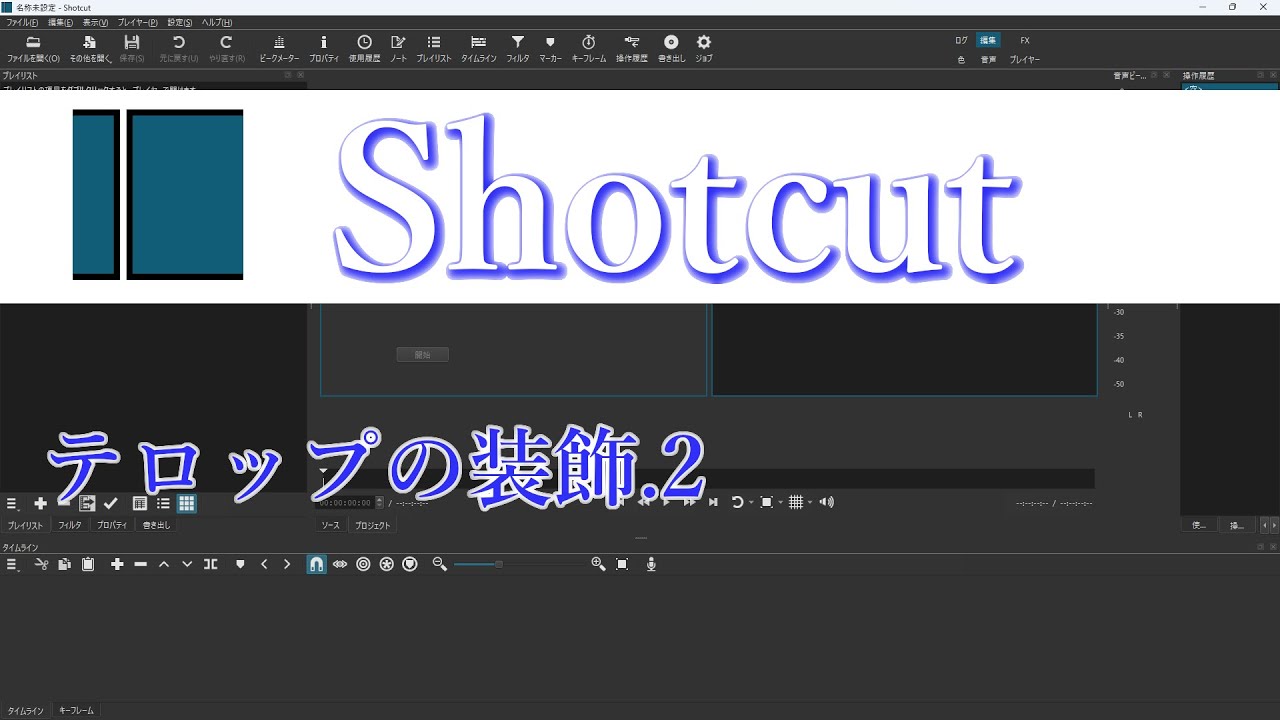Click the その他を開く (Open Other) icon
The height and width of the screenshot is (720, 1280).
tap(90, 48)
